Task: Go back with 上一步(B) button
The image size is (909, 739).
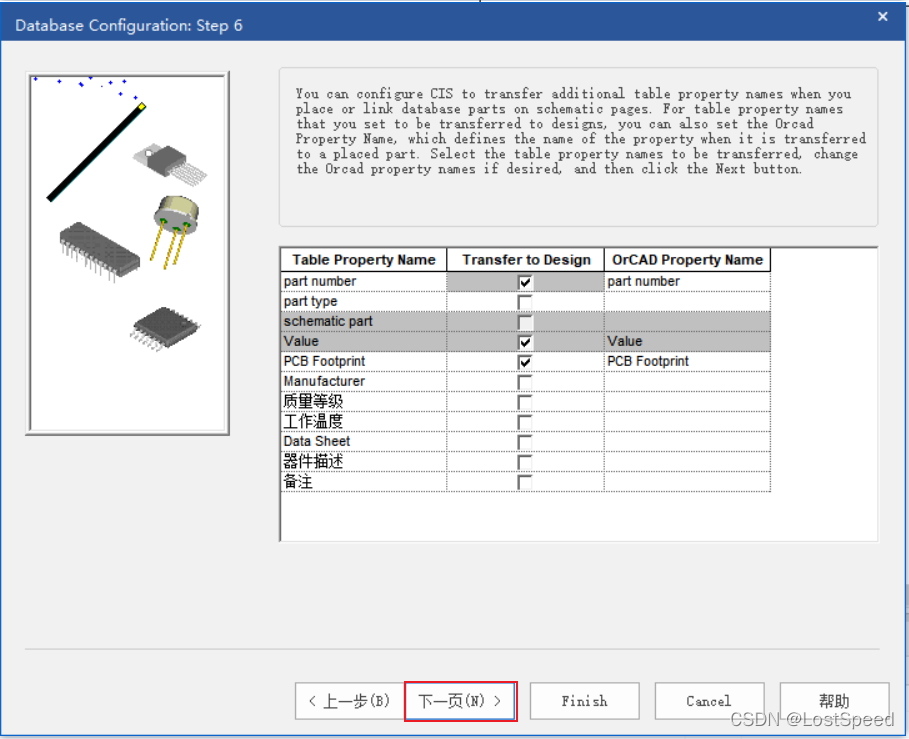Action: (349, 701)
